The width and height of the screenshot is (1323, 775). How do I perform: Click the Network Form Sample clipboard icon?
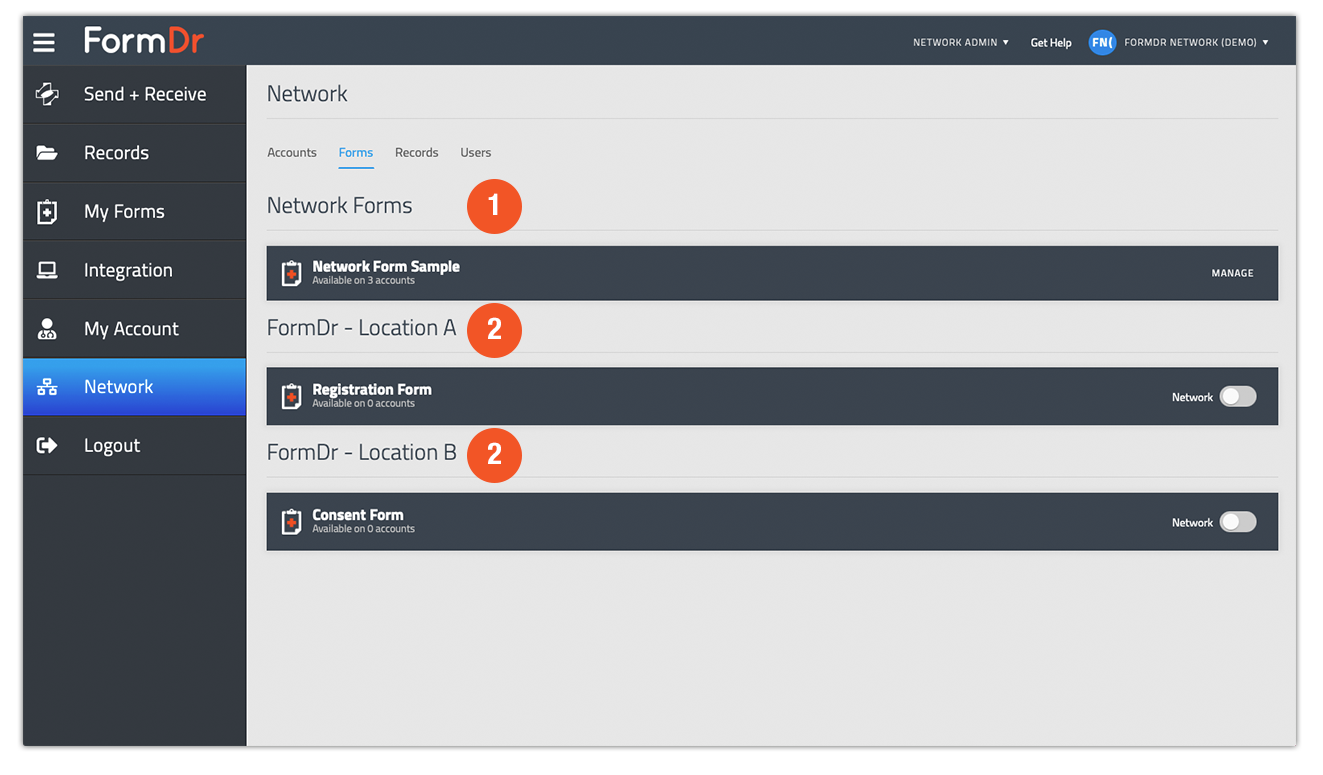point(291,272)
